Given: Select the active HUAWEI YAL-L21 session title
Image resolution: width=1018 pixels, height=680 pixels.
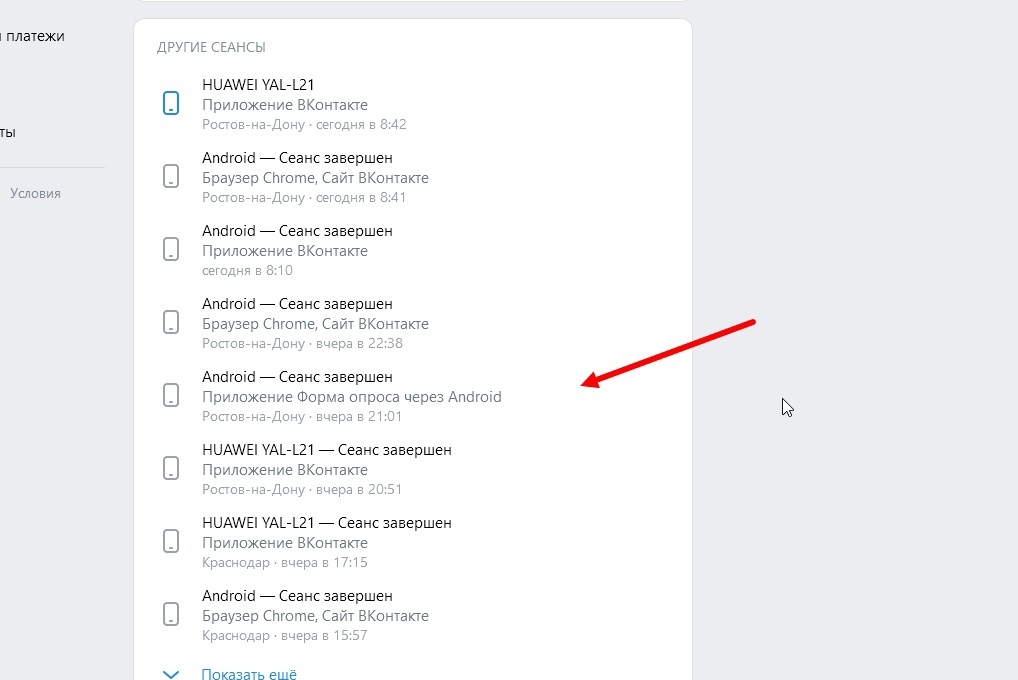Looking at the screenshot, I should (258, 84).
